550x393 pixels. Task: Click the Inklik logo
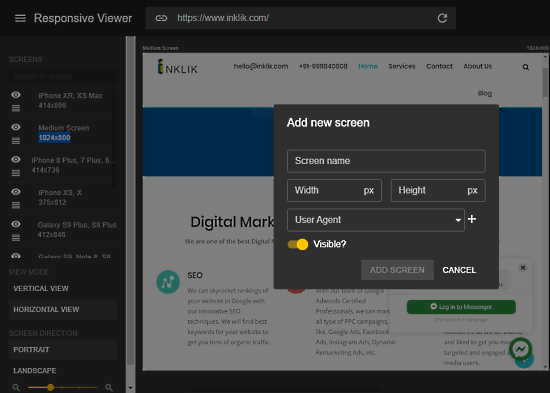click(x=177, y=67)
